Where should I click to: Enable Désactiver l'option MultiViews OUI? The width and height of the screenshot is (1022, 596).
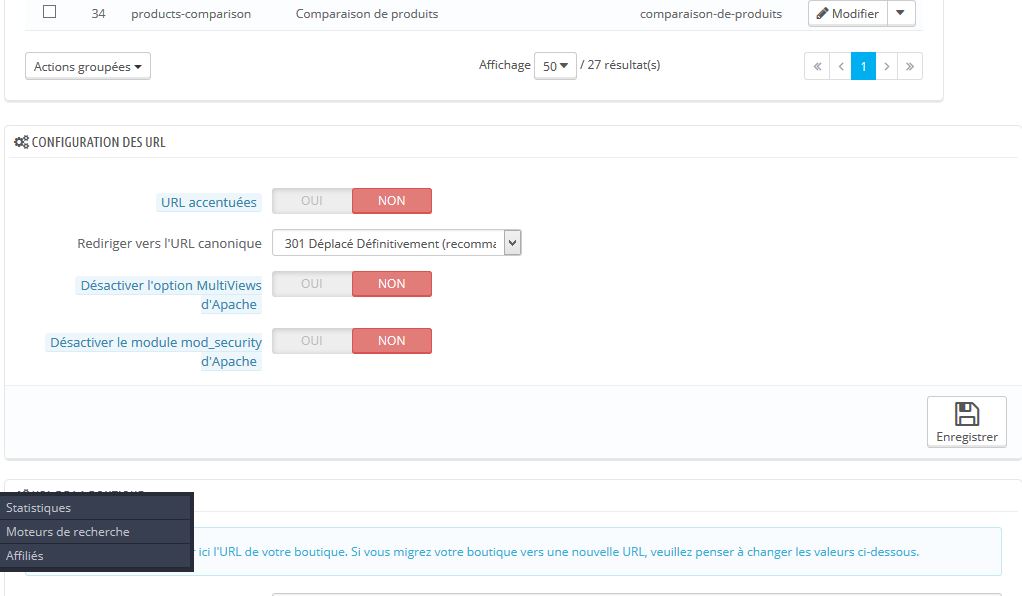click(x=312, y=284)
